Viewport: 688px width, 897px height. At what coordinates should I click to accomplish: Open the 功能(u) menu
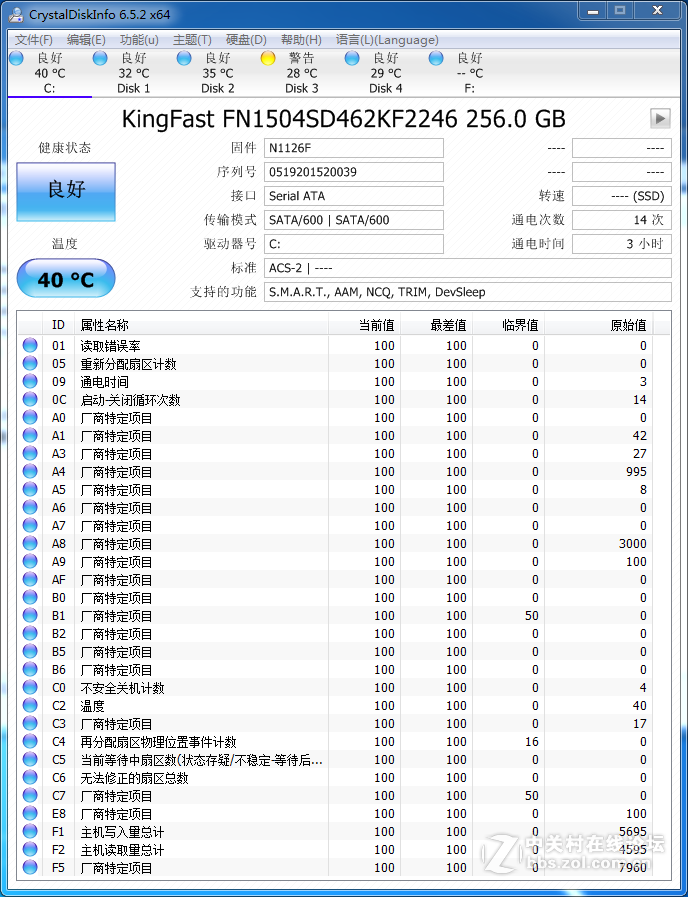[140, 40]
